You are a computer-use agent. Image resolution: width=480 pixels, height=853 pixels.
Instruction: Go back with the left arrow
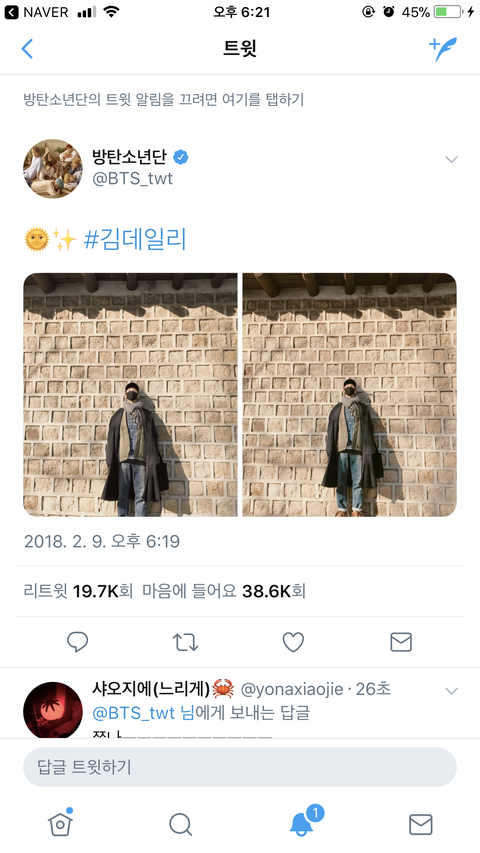pyautogui.click(x=27, y=48)
